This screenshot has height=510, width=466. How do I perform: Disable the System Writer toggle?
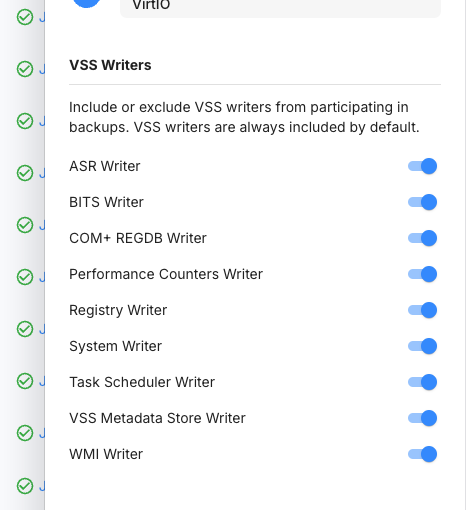click(x=422, y=346)
